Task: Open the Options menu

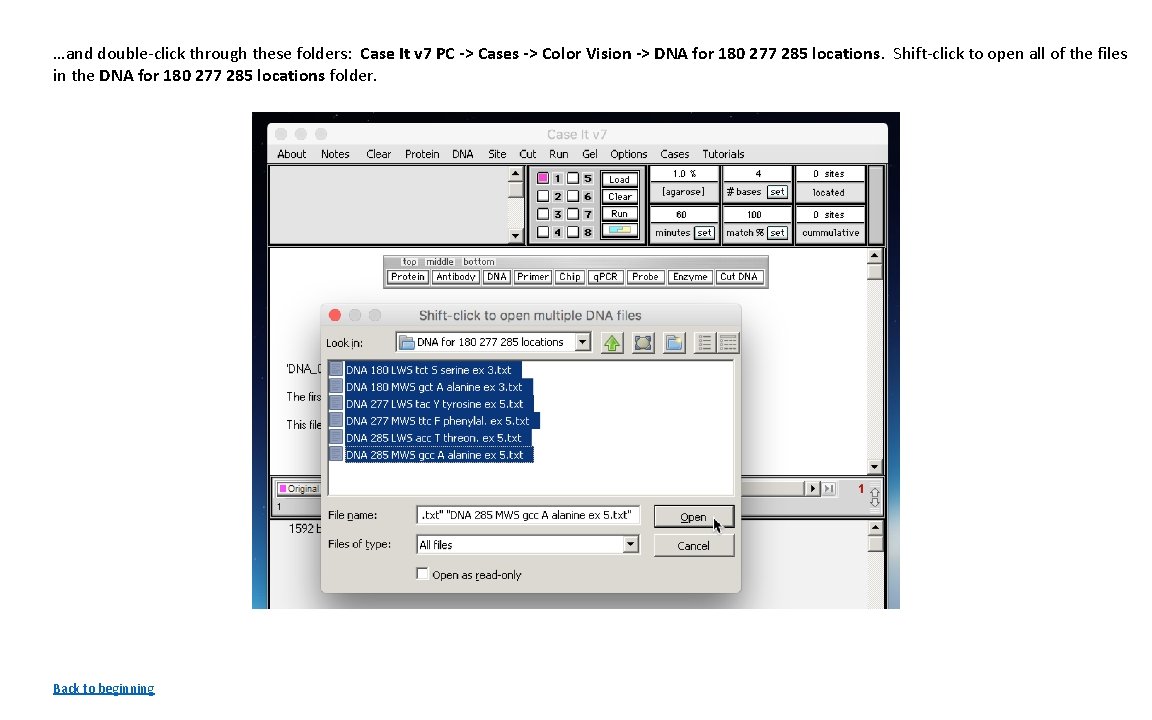Action: pos(628,153)
